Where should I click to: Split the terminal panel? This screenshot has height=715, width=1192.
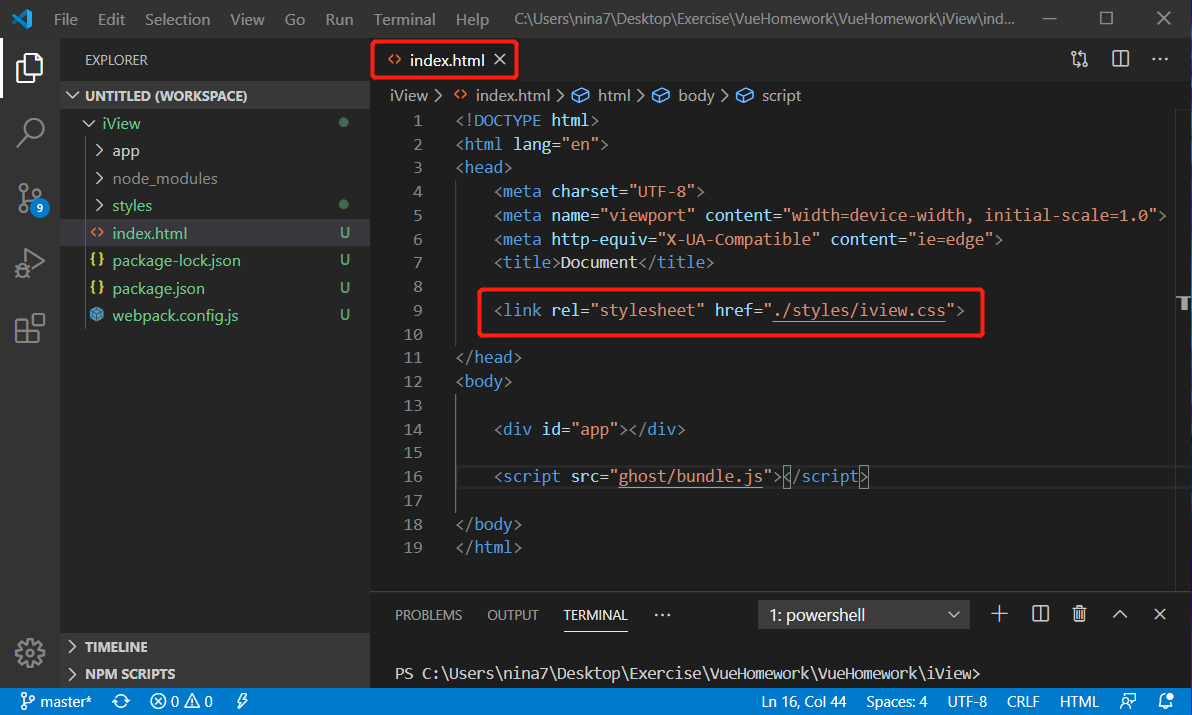tap(1040, 614)
